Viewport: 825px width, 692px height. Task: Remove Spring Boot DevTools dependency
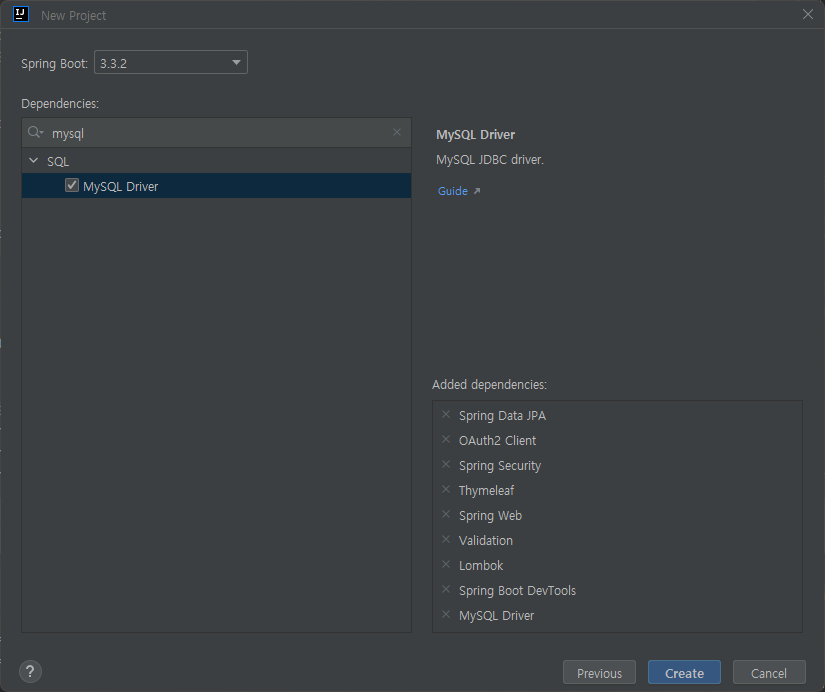pyautogui.click(x=446, y=589)
